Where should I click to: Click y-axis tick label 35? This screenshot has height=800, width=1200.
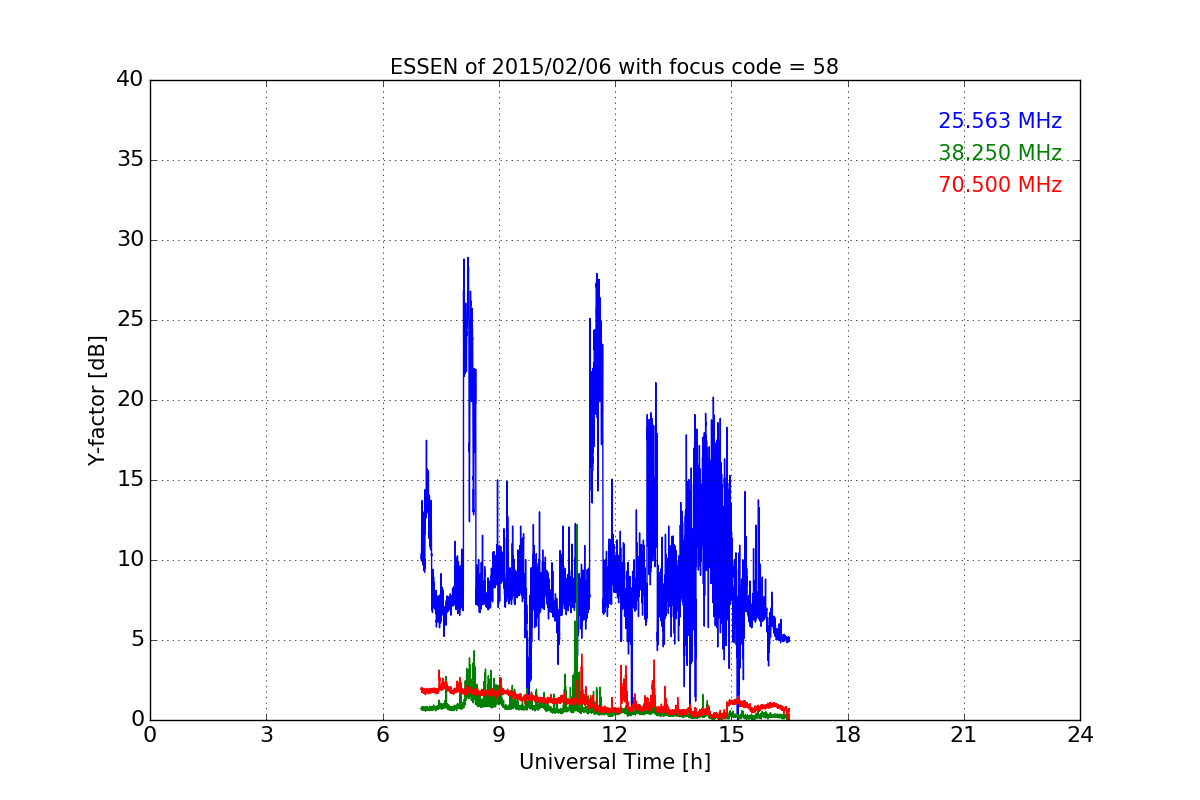(x=129, y=160)
